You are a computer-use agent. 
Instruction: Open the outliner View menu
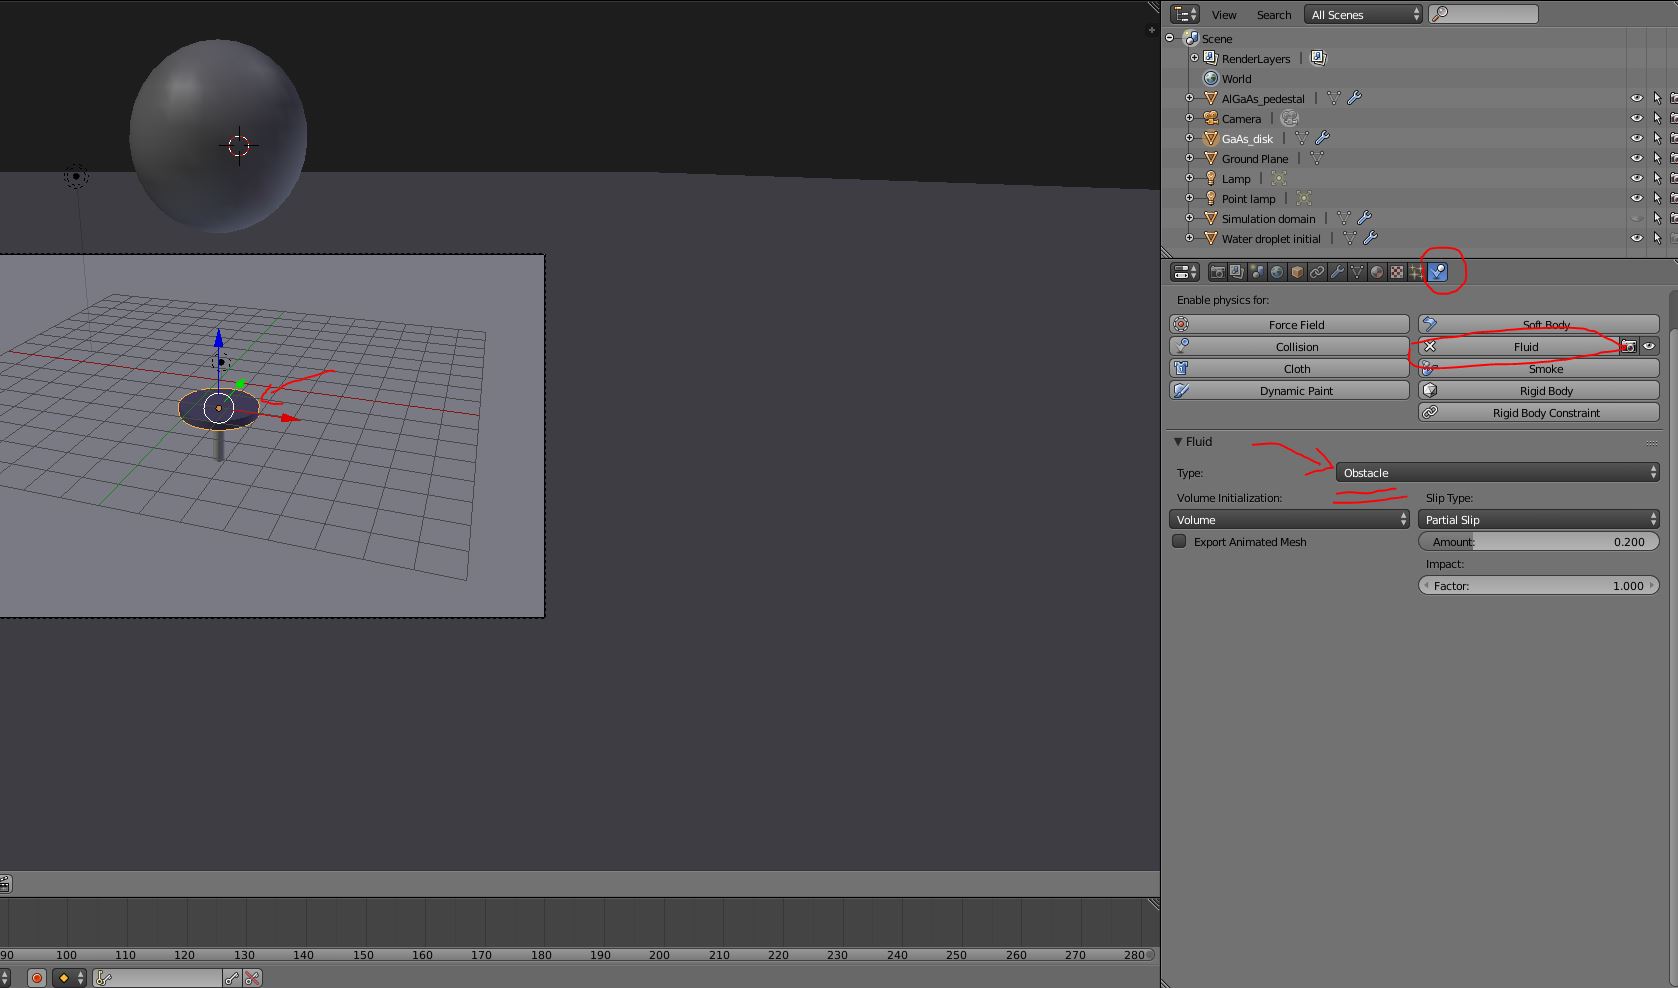click(1224, 14)
